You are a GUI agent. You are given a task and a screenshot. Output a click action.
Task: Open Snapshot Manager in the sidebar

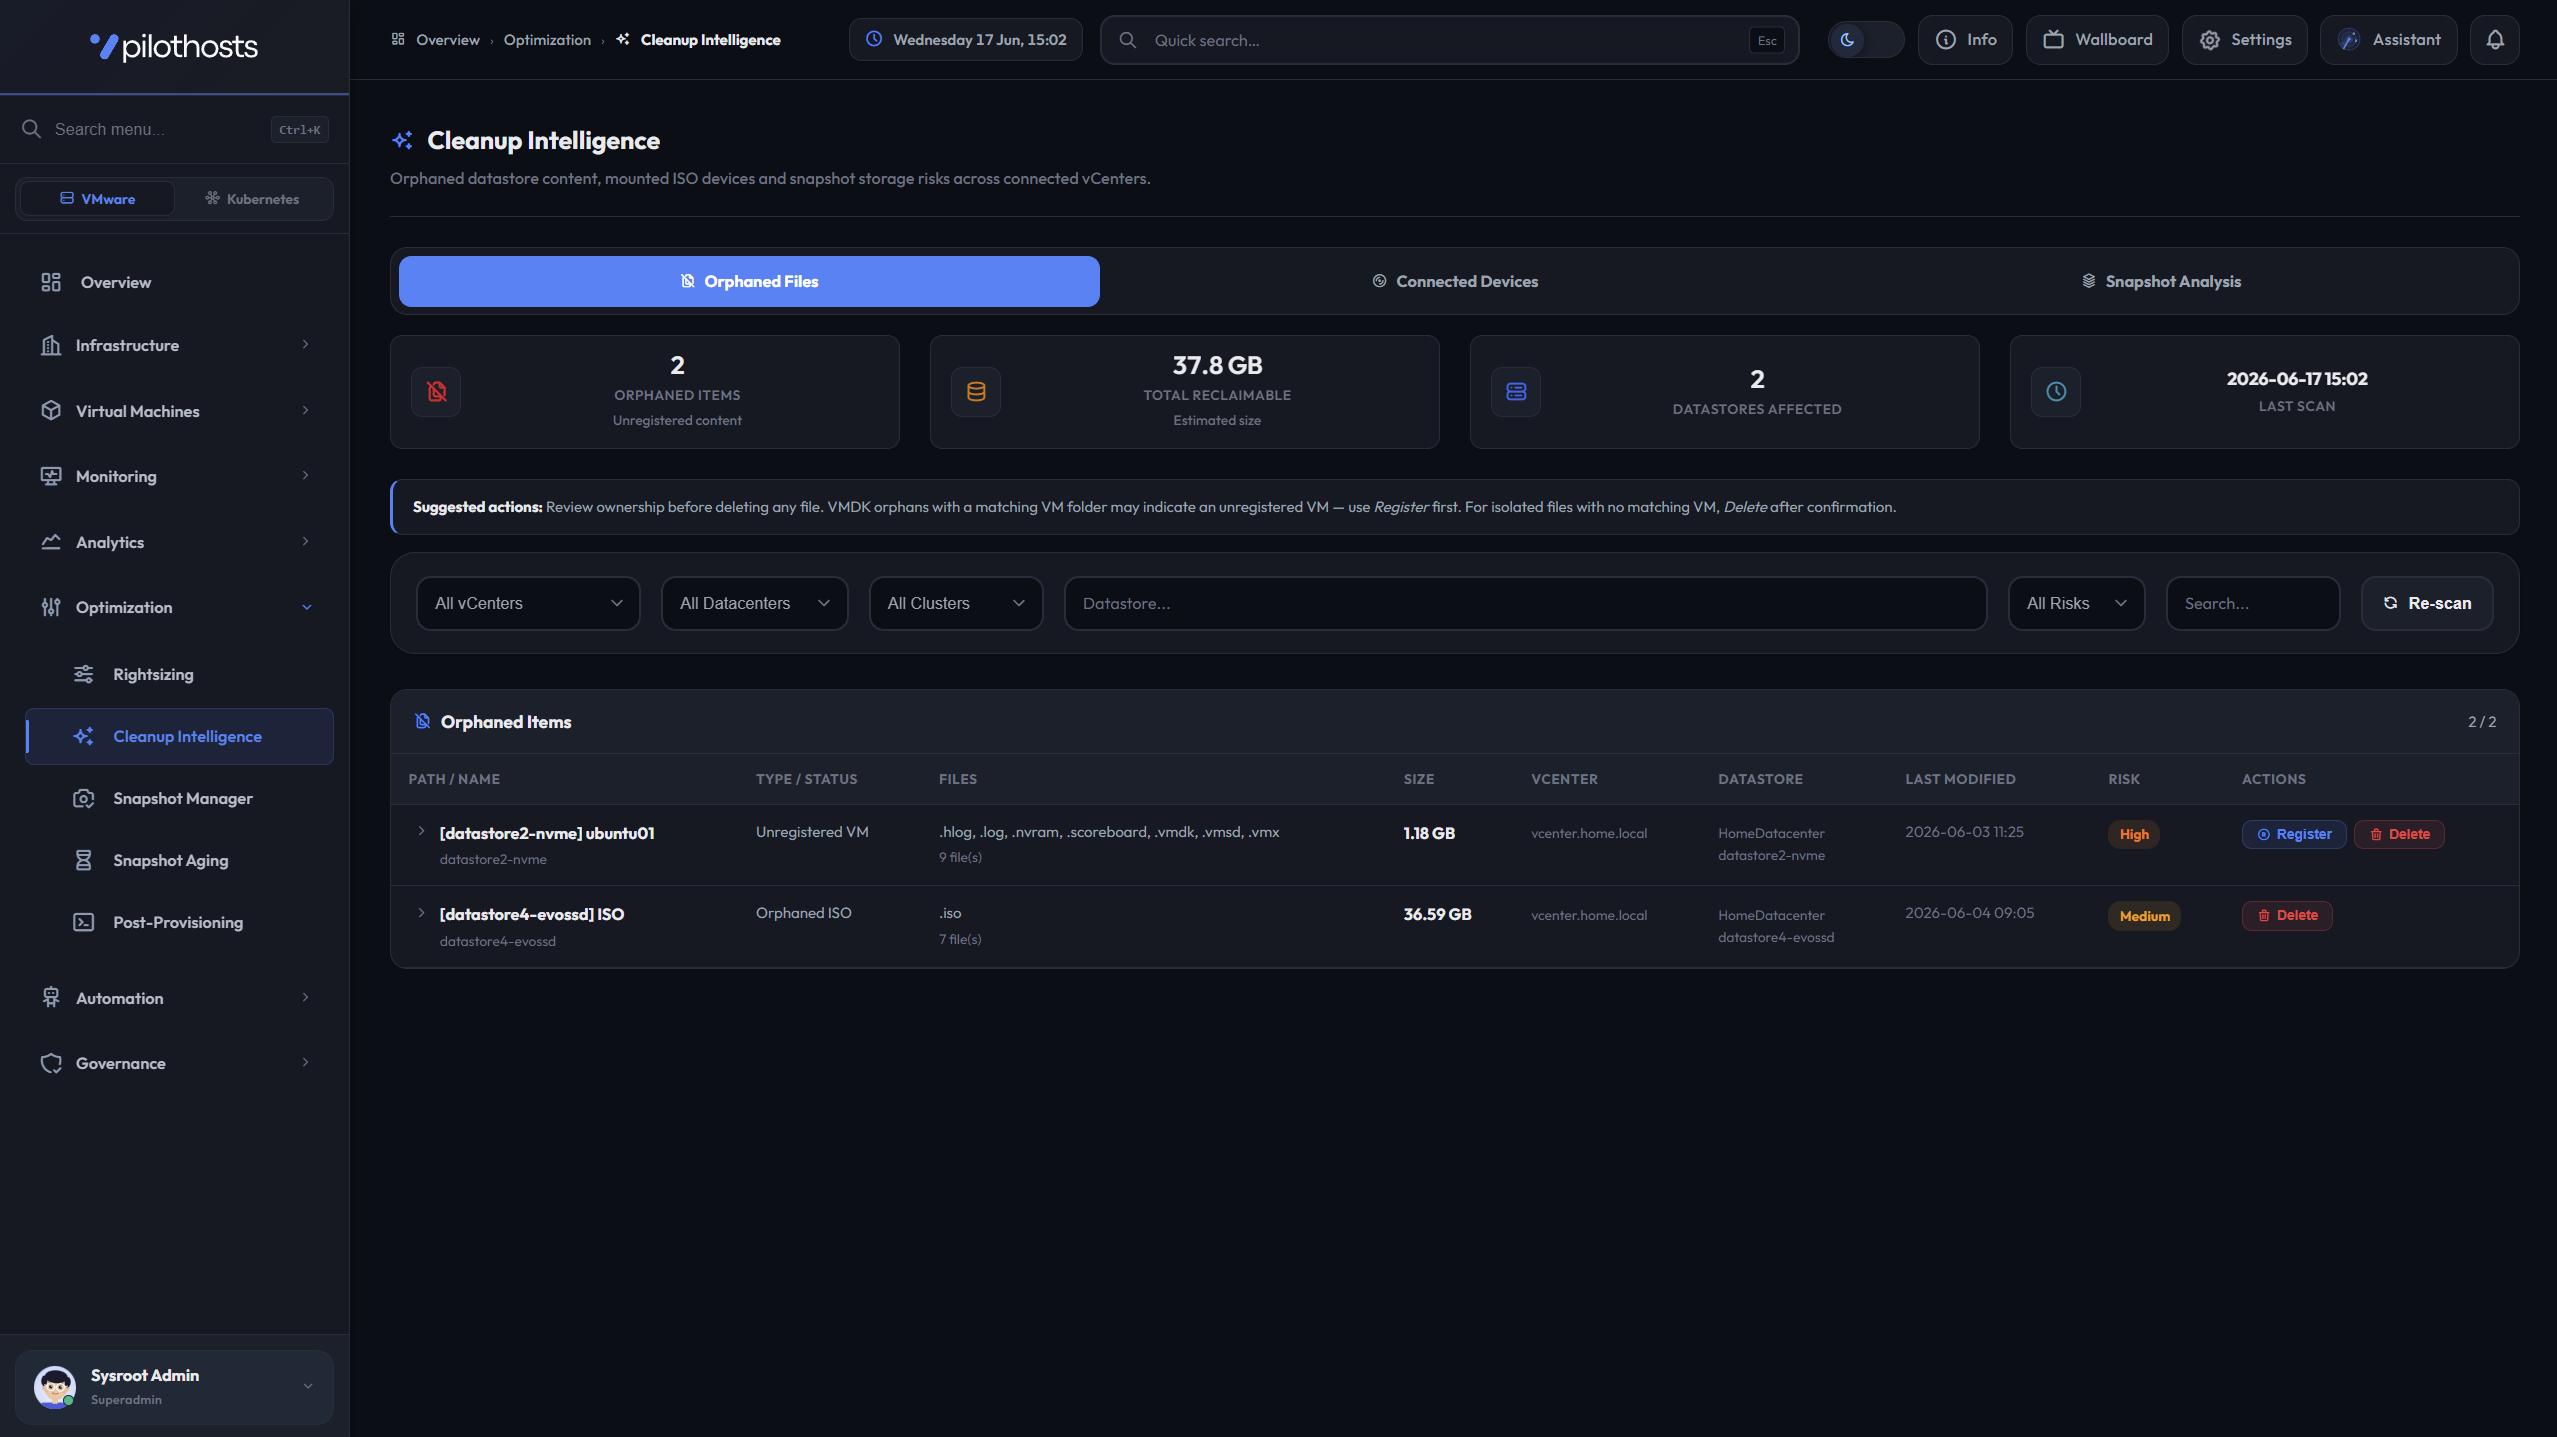pyautogui.click(x=180, y=798)
